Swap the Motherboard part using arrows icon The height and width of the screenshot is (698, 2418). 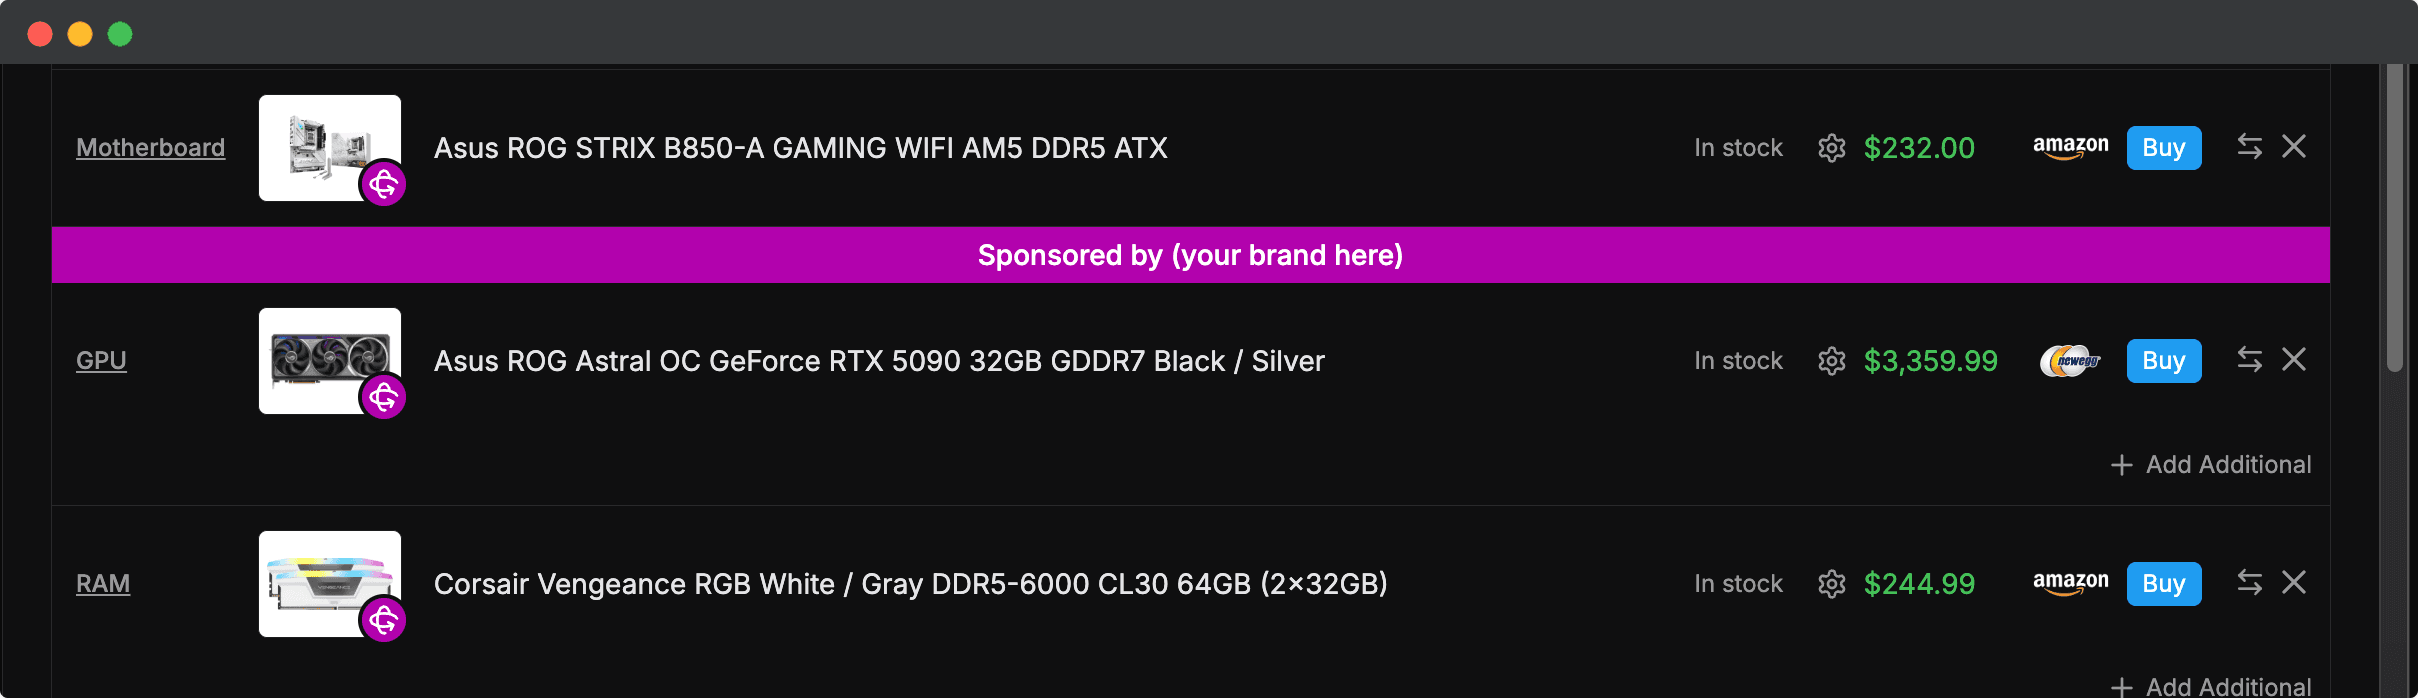click(x=2249, y=147)
